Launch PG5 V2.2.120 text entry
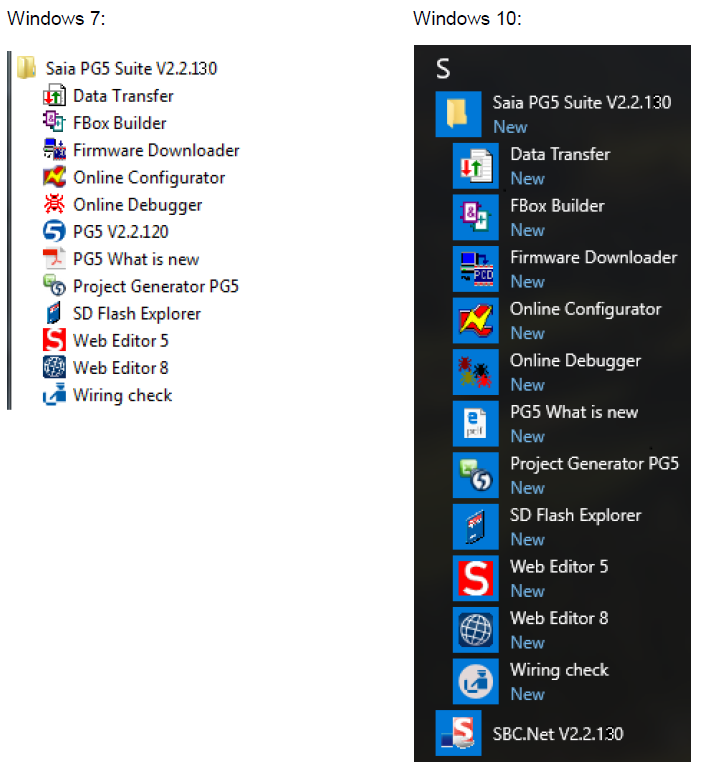The width and height of the screenshot is (701, 766). [121, 232]
